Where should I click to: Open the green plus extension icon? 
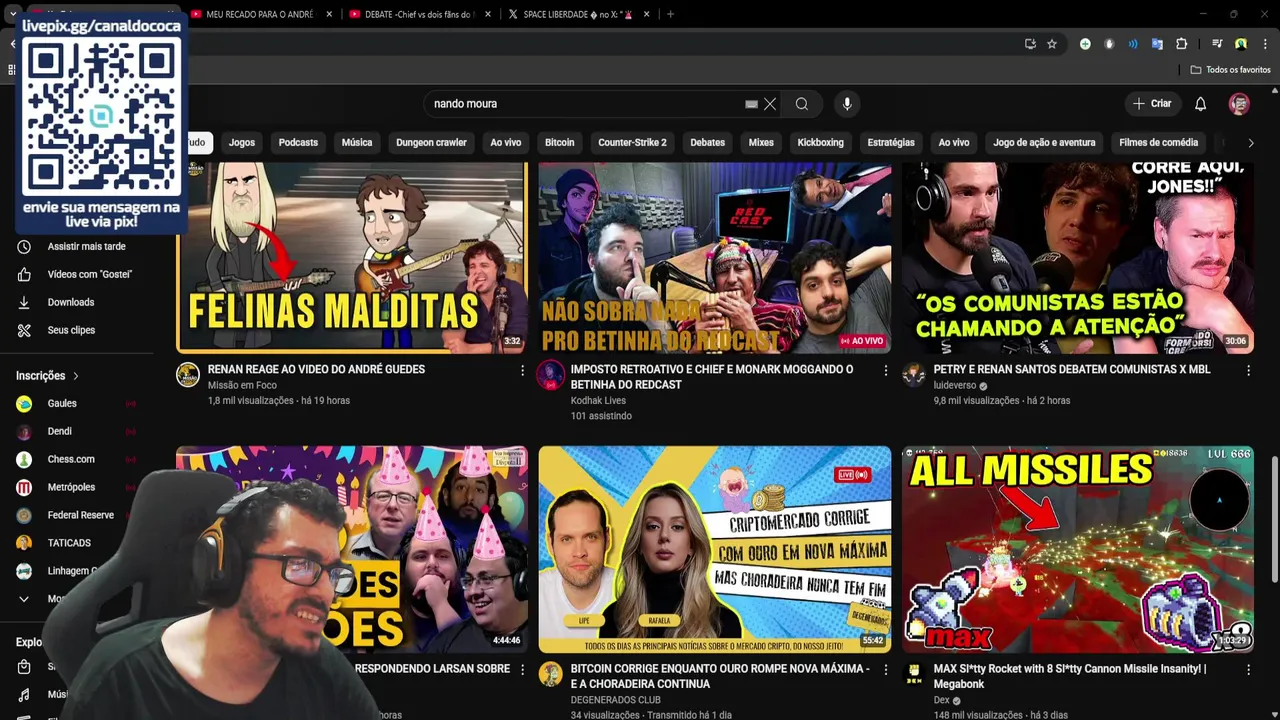tap(1085, 44)
